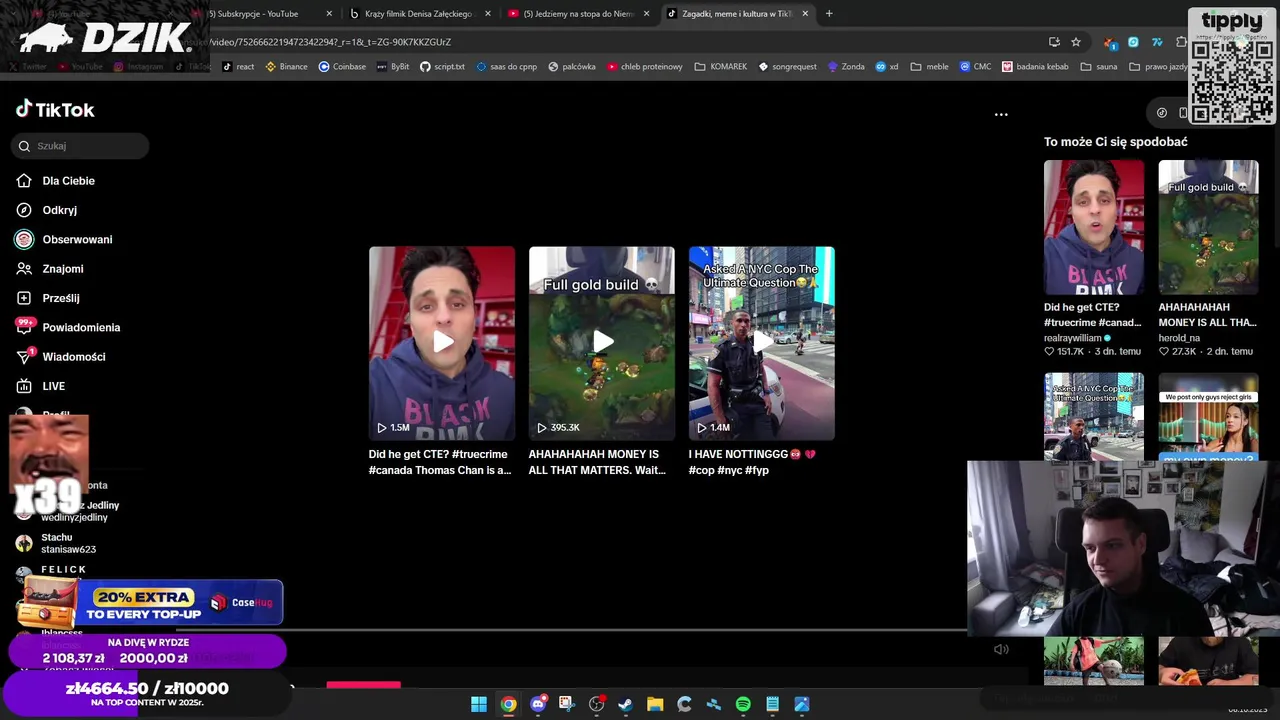Open the three-dot more options menu

pyautogui.click(x=1001, y=114)
